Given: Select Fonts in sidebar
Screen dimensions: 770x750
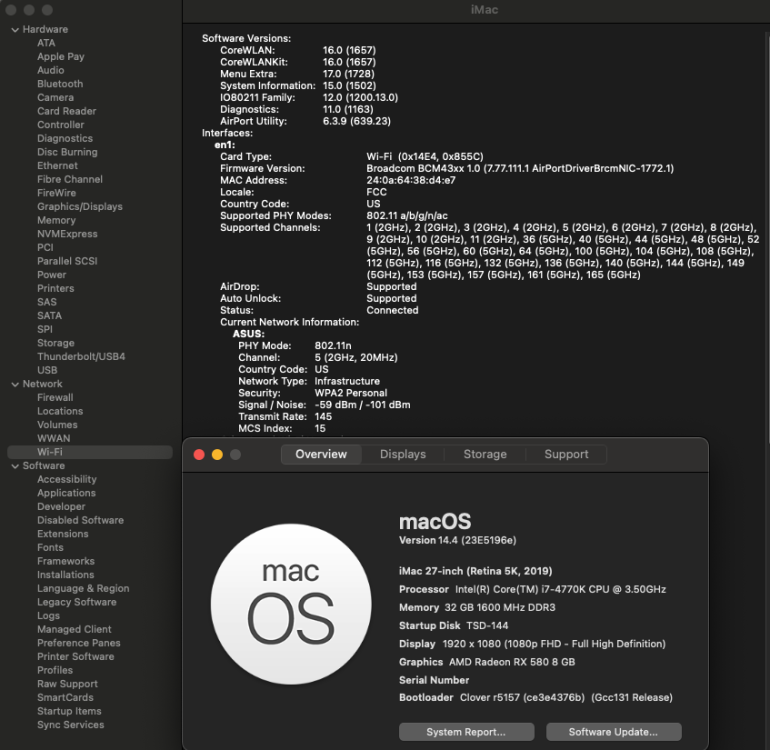Looking at the screenshot, I should [x=50, y=547].
